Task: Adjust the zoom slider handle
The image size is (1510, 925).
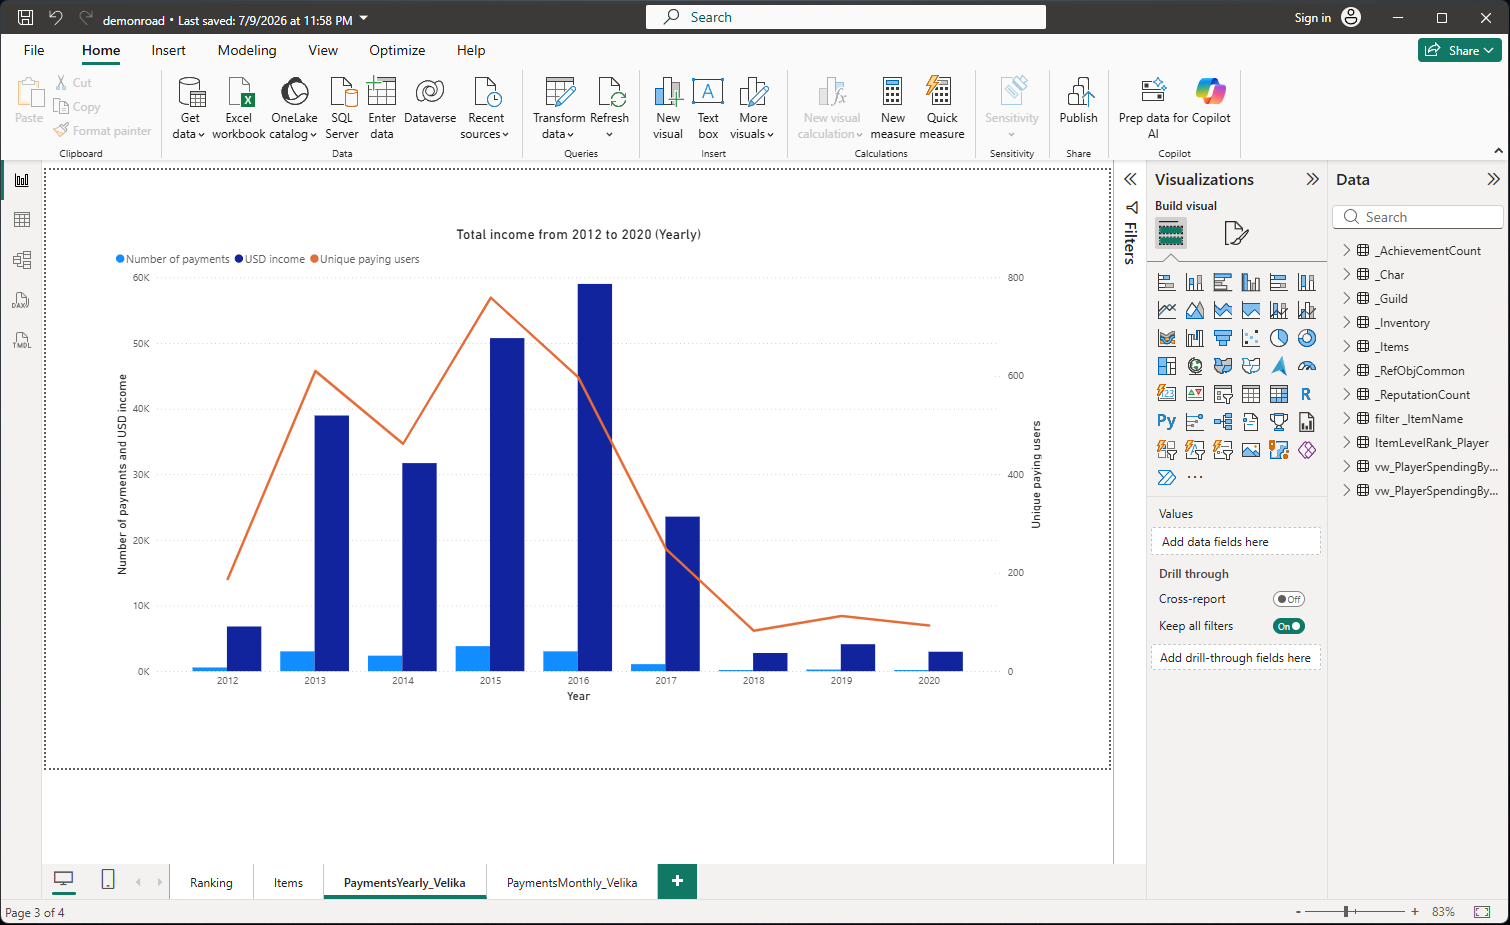Action: [x=1348, y=911]
